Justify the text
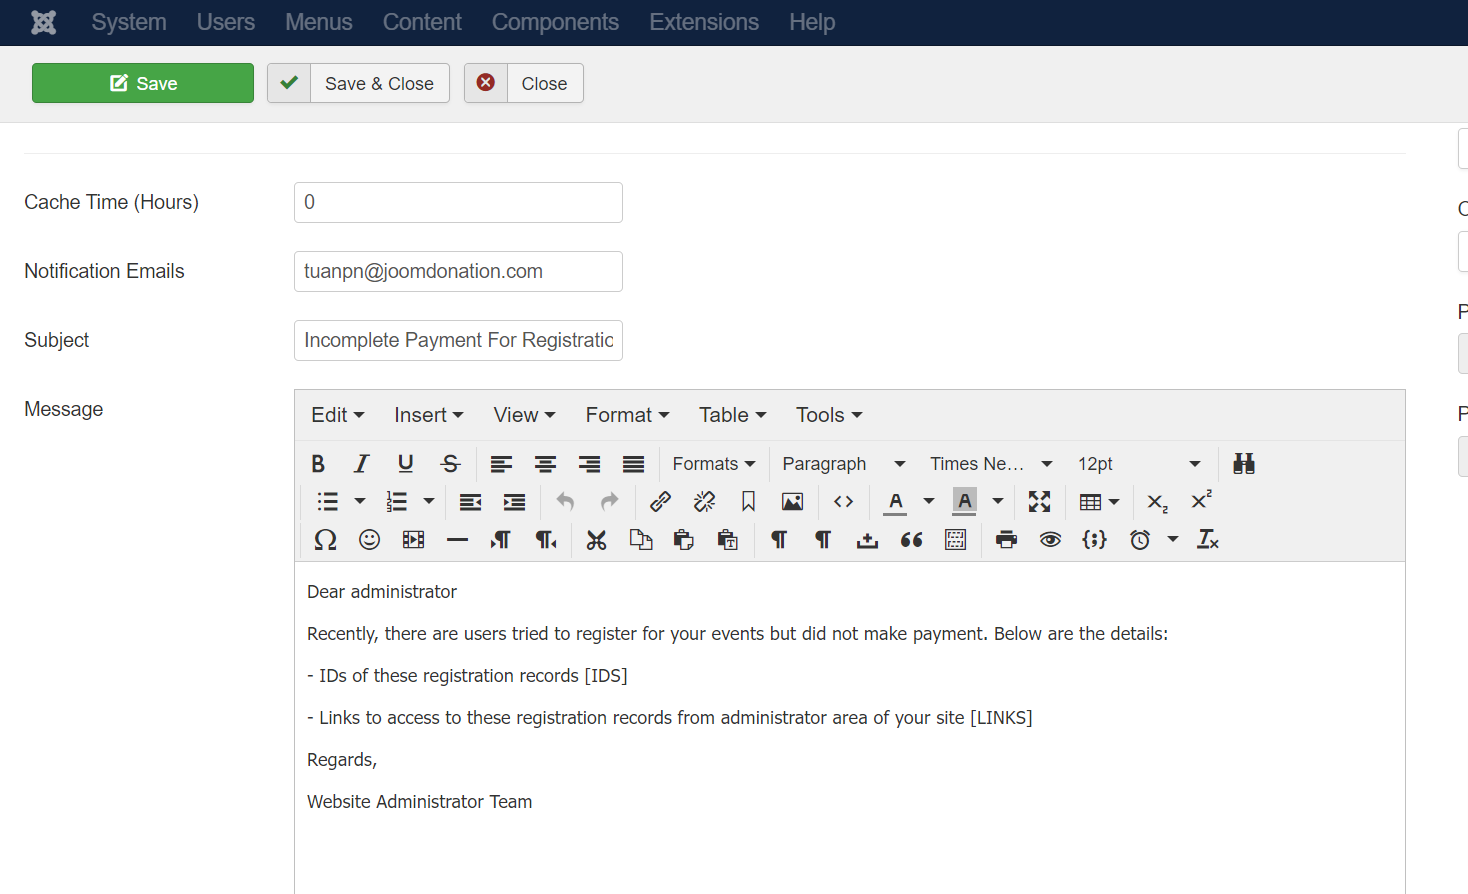This screenshot has width=1468, height=894. point(633,464)
